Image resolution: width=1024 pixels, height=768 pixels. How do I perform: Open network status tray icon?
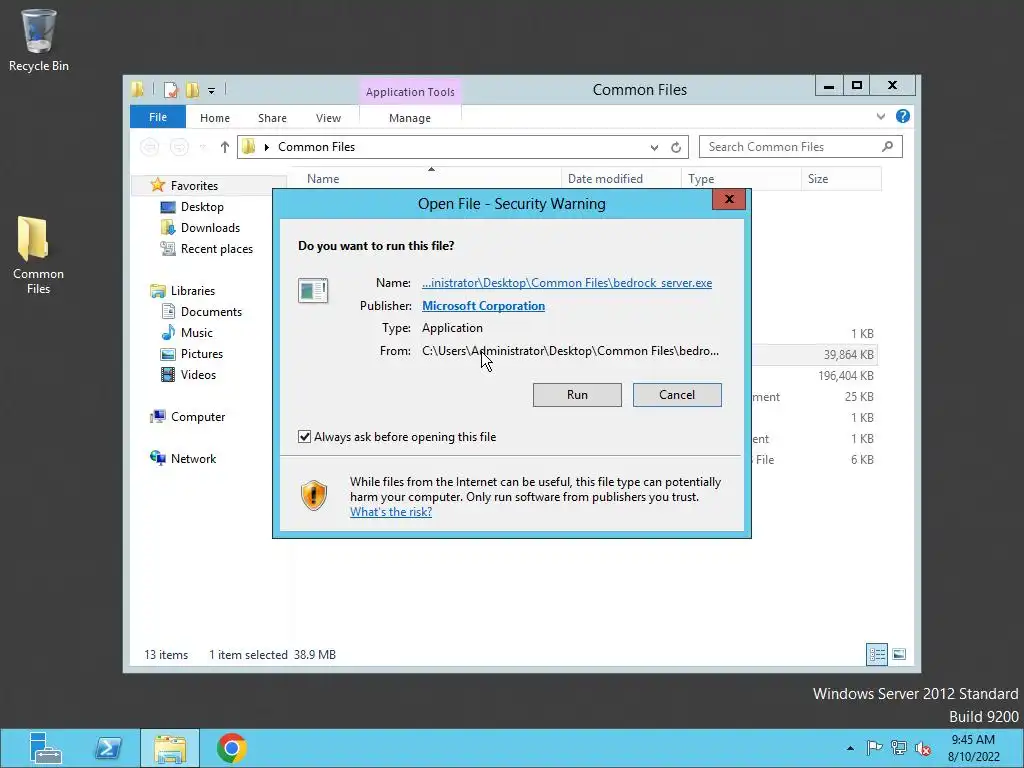pos(899,748)
